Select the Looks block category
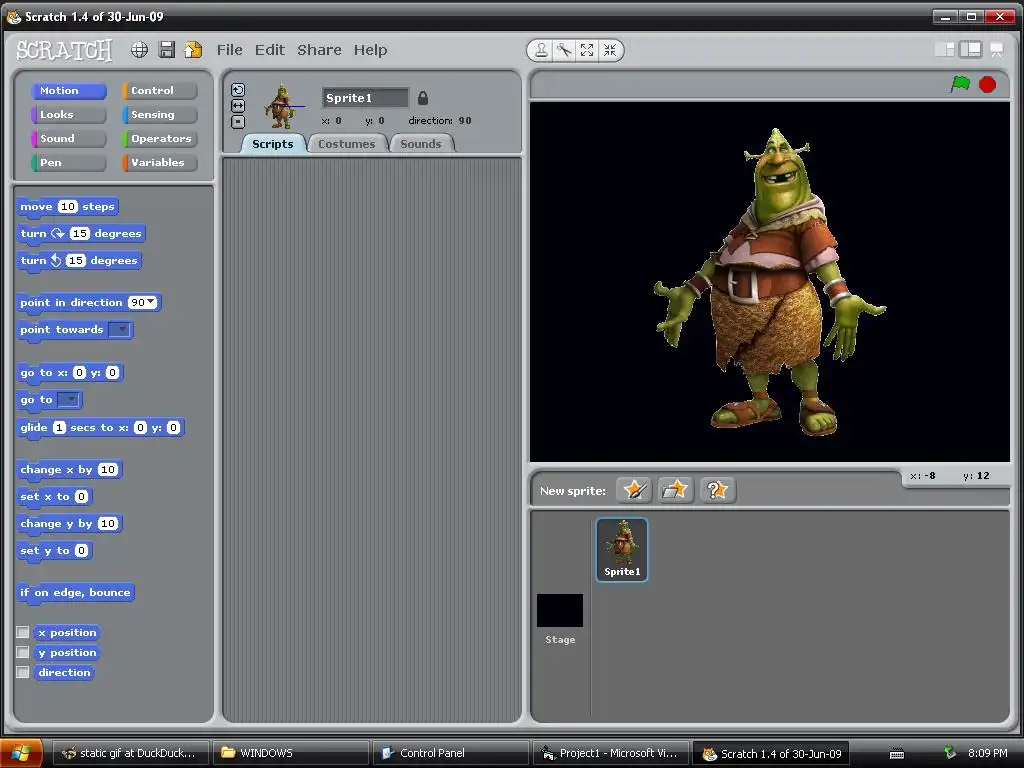1024x768 pixels. (x=69, y=115)
